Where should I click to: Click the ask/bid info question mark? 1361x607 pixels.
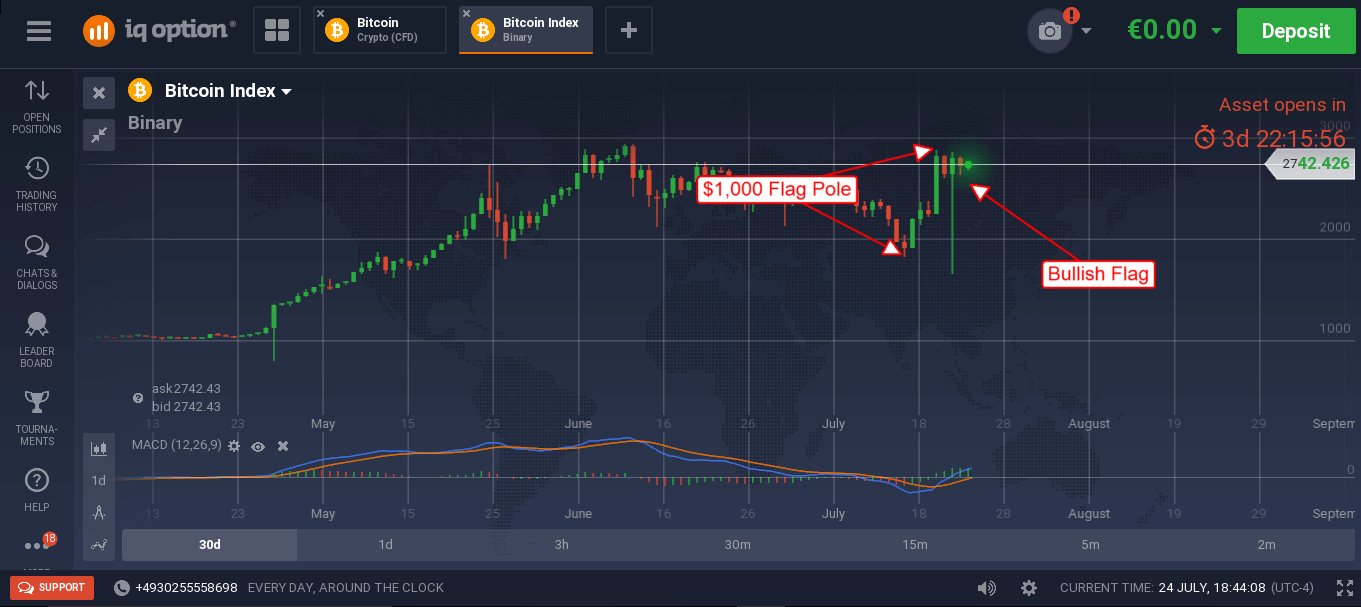pos(138,398)
